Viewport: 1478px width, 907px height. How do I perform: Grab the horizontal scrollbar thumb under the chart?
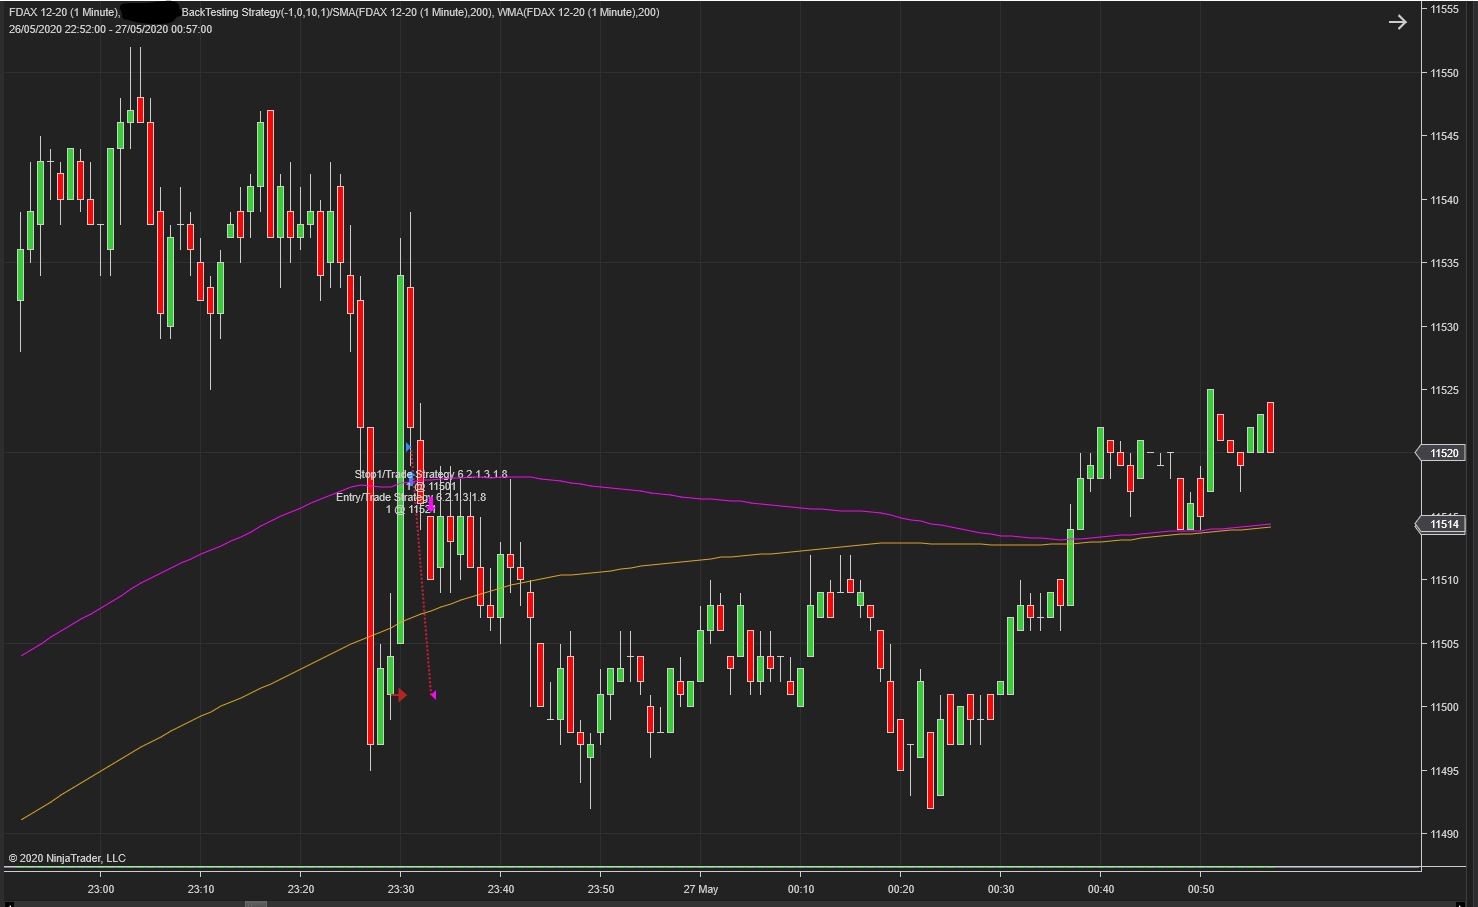pyautogui.click(x=256, y=904)
